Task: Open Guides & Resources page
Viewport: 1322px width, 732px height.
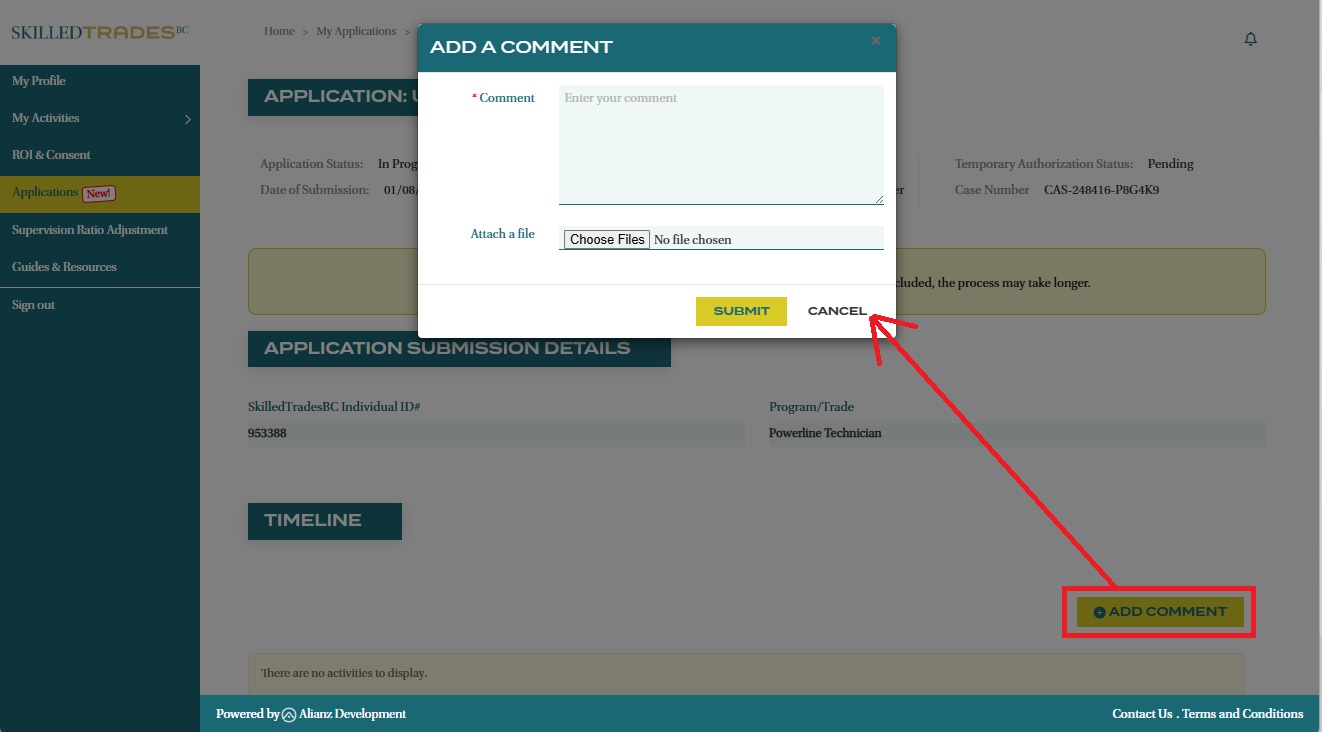Action: click(x=64, y=267)
